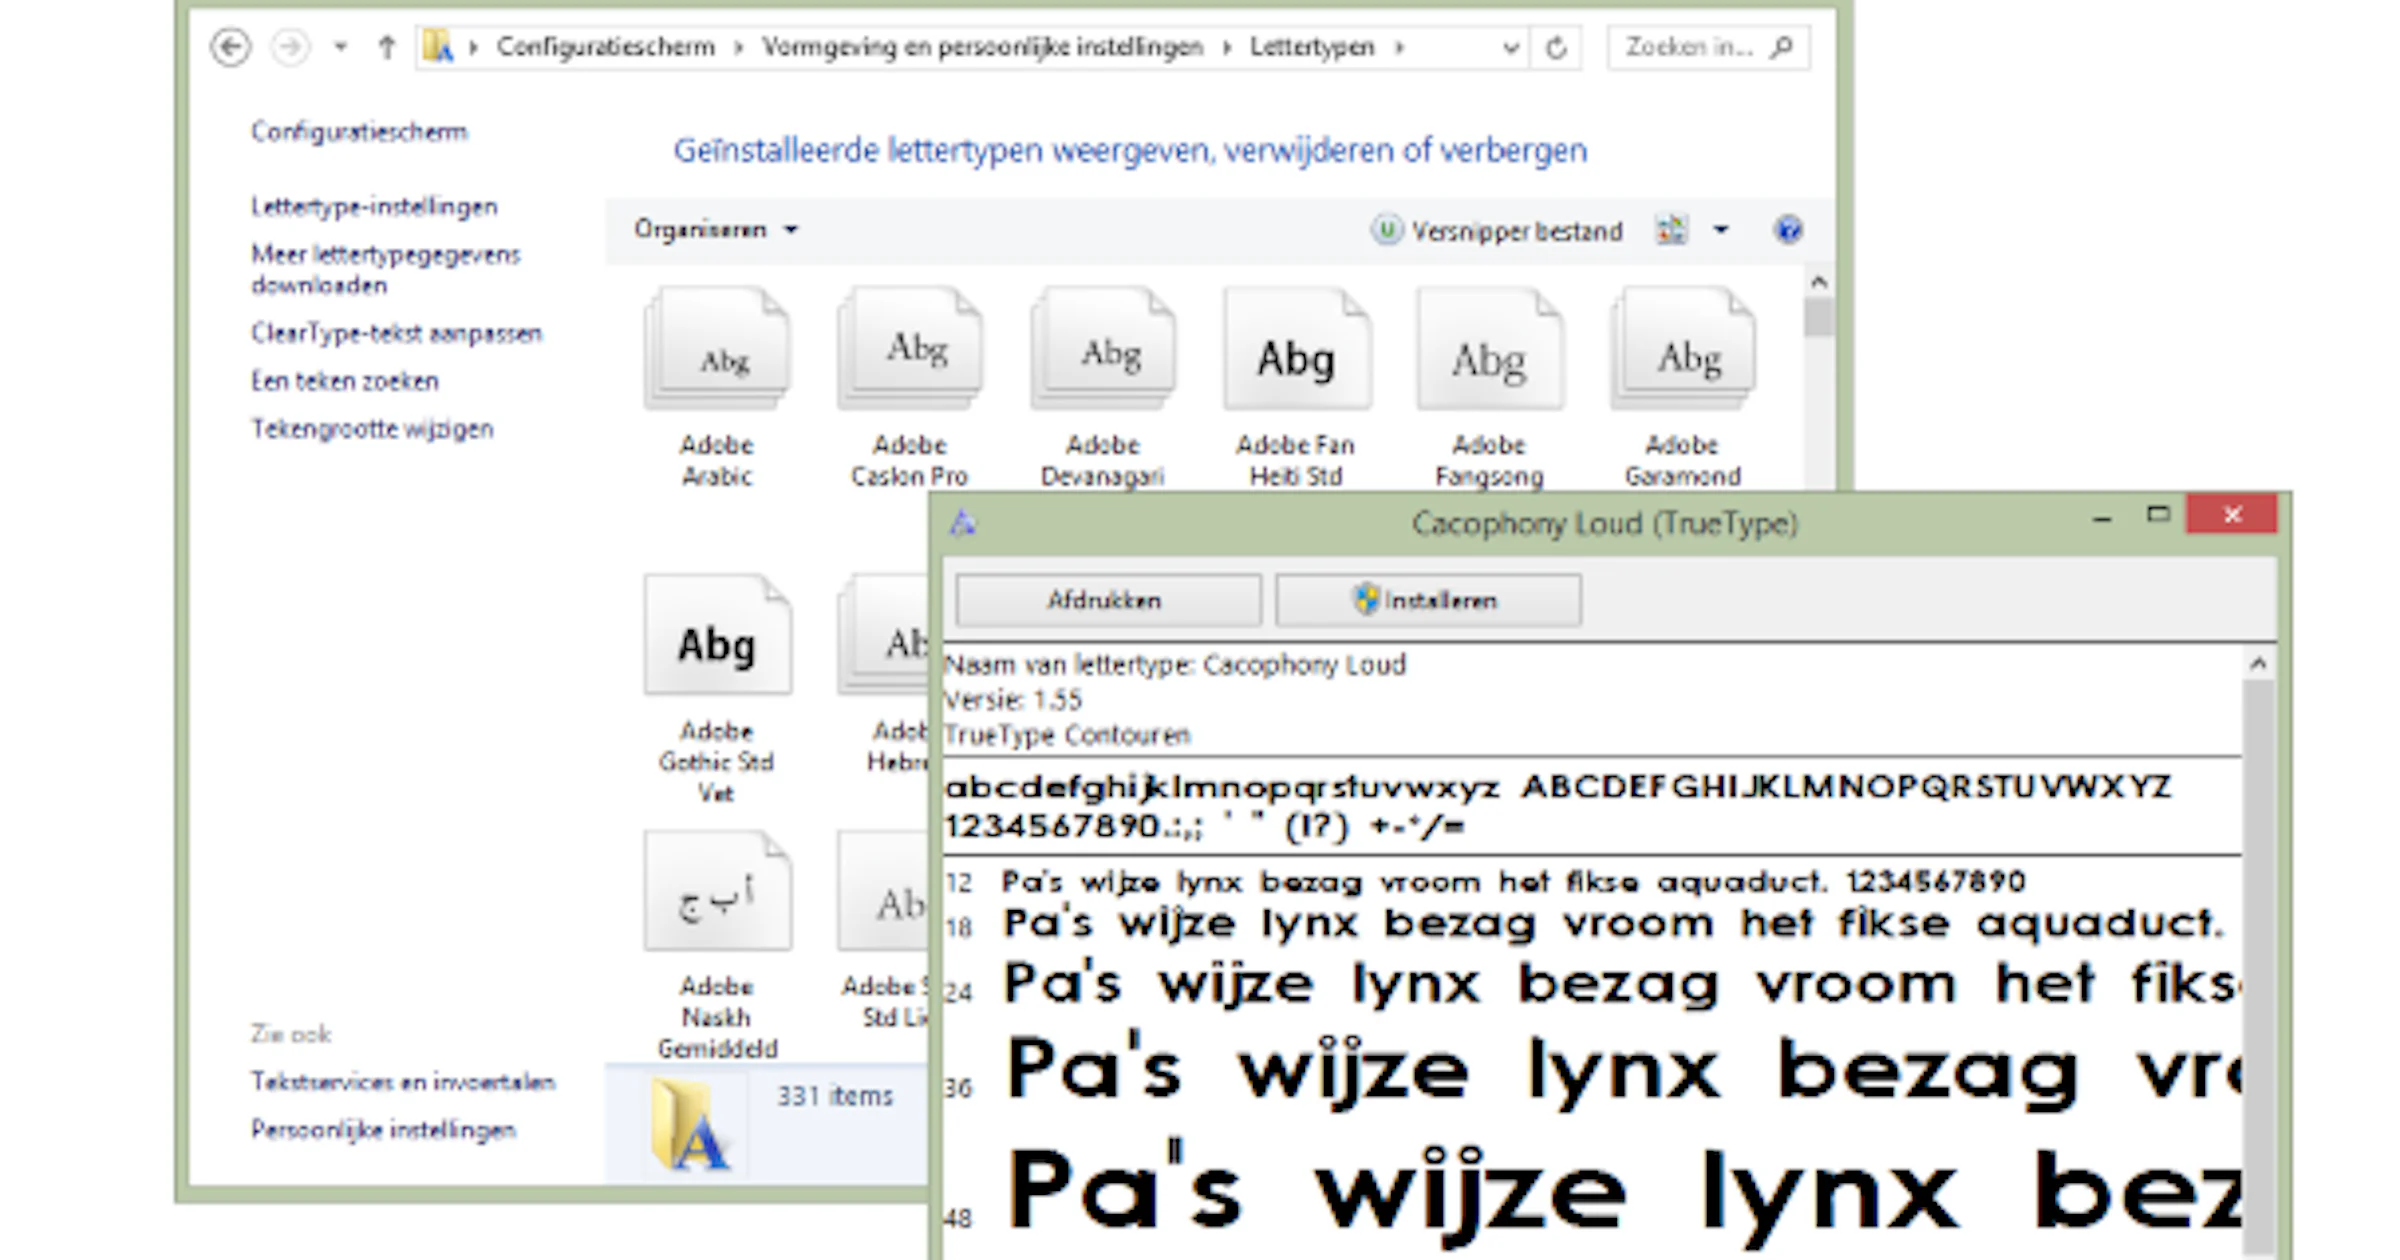Click the font list scrollbar thumb
This screenshot has width=2400, height=1260.
pos(1819,319)
